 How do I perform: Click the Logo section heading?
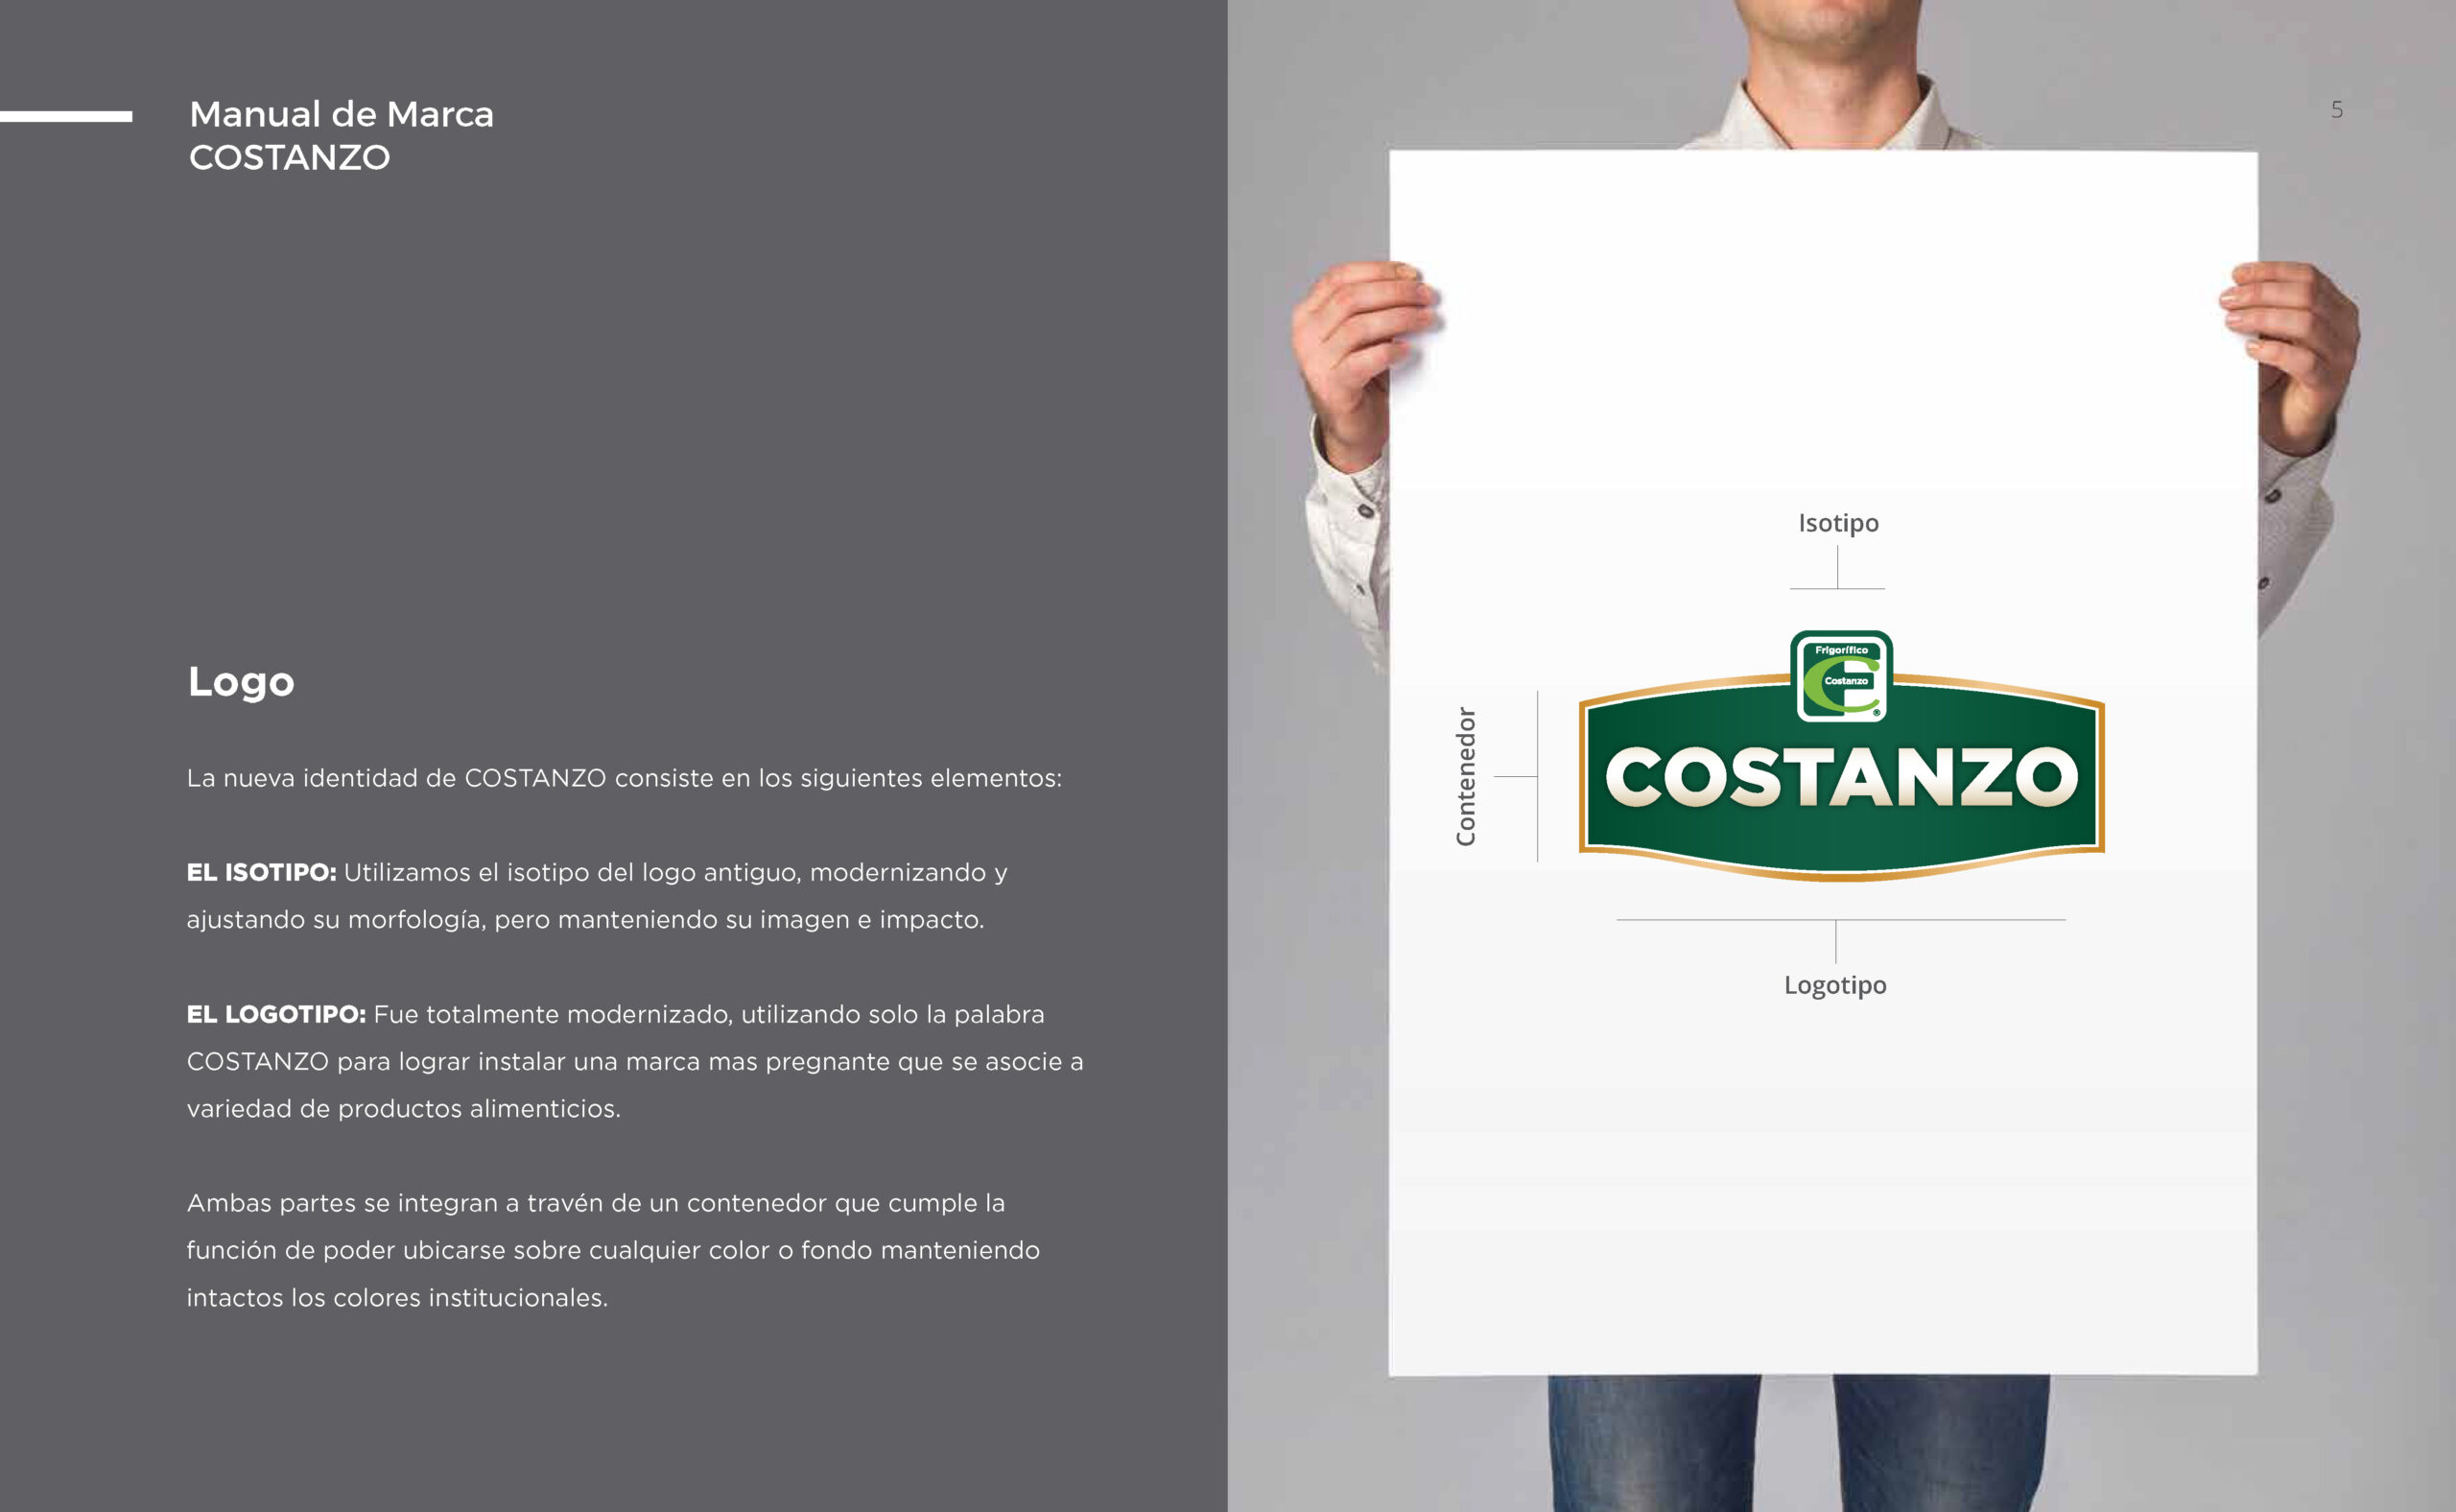click(x=241, y=682)
